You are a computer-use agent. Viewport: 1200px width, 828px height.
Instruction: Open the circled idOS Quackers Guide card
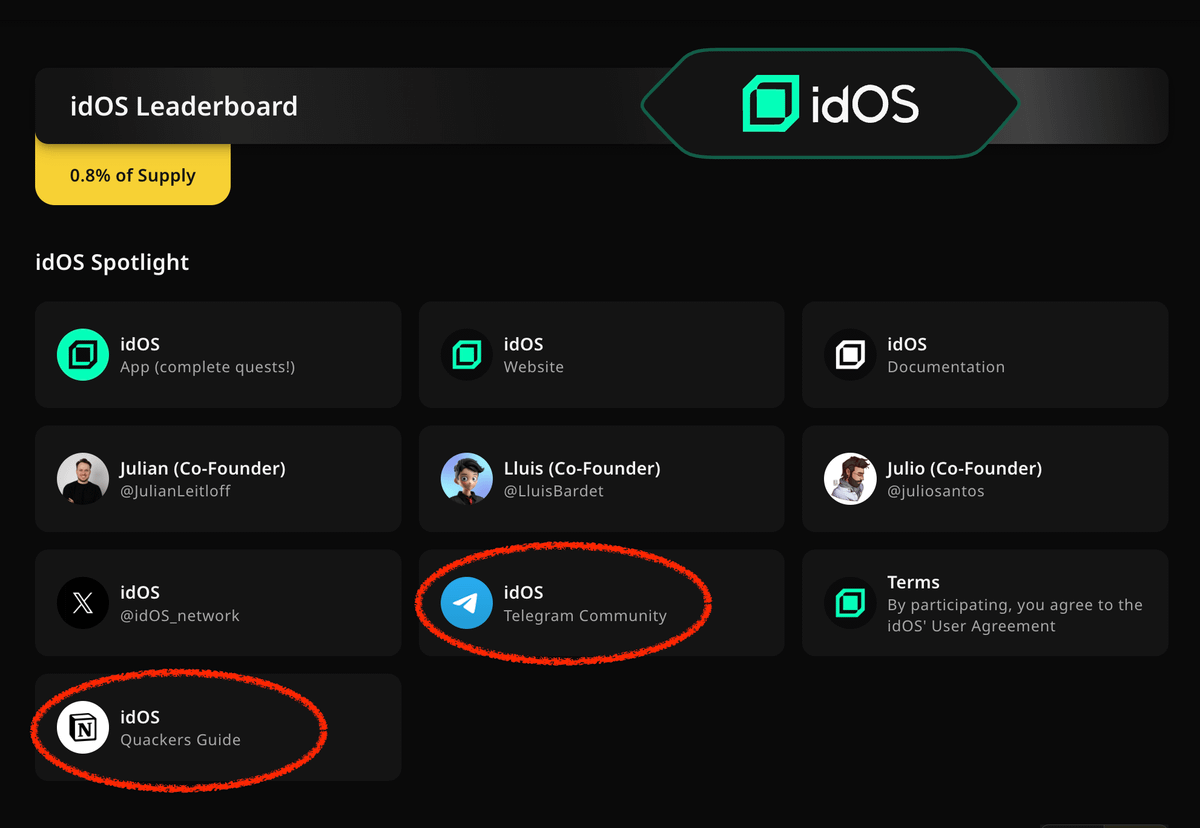coord(218,727)
